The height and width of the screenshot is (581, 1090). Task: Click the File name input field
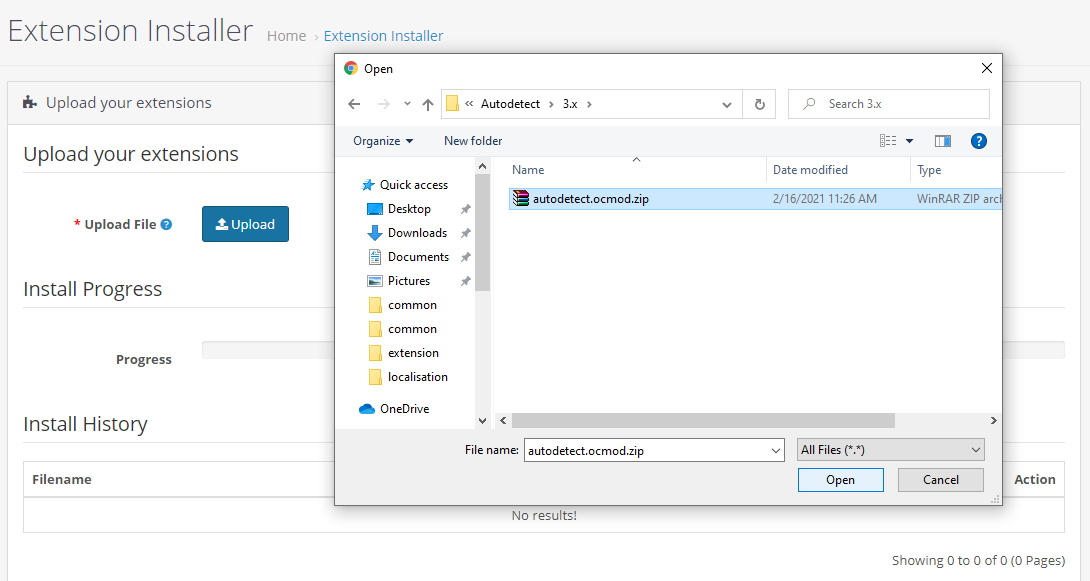(x=646, y=450)
